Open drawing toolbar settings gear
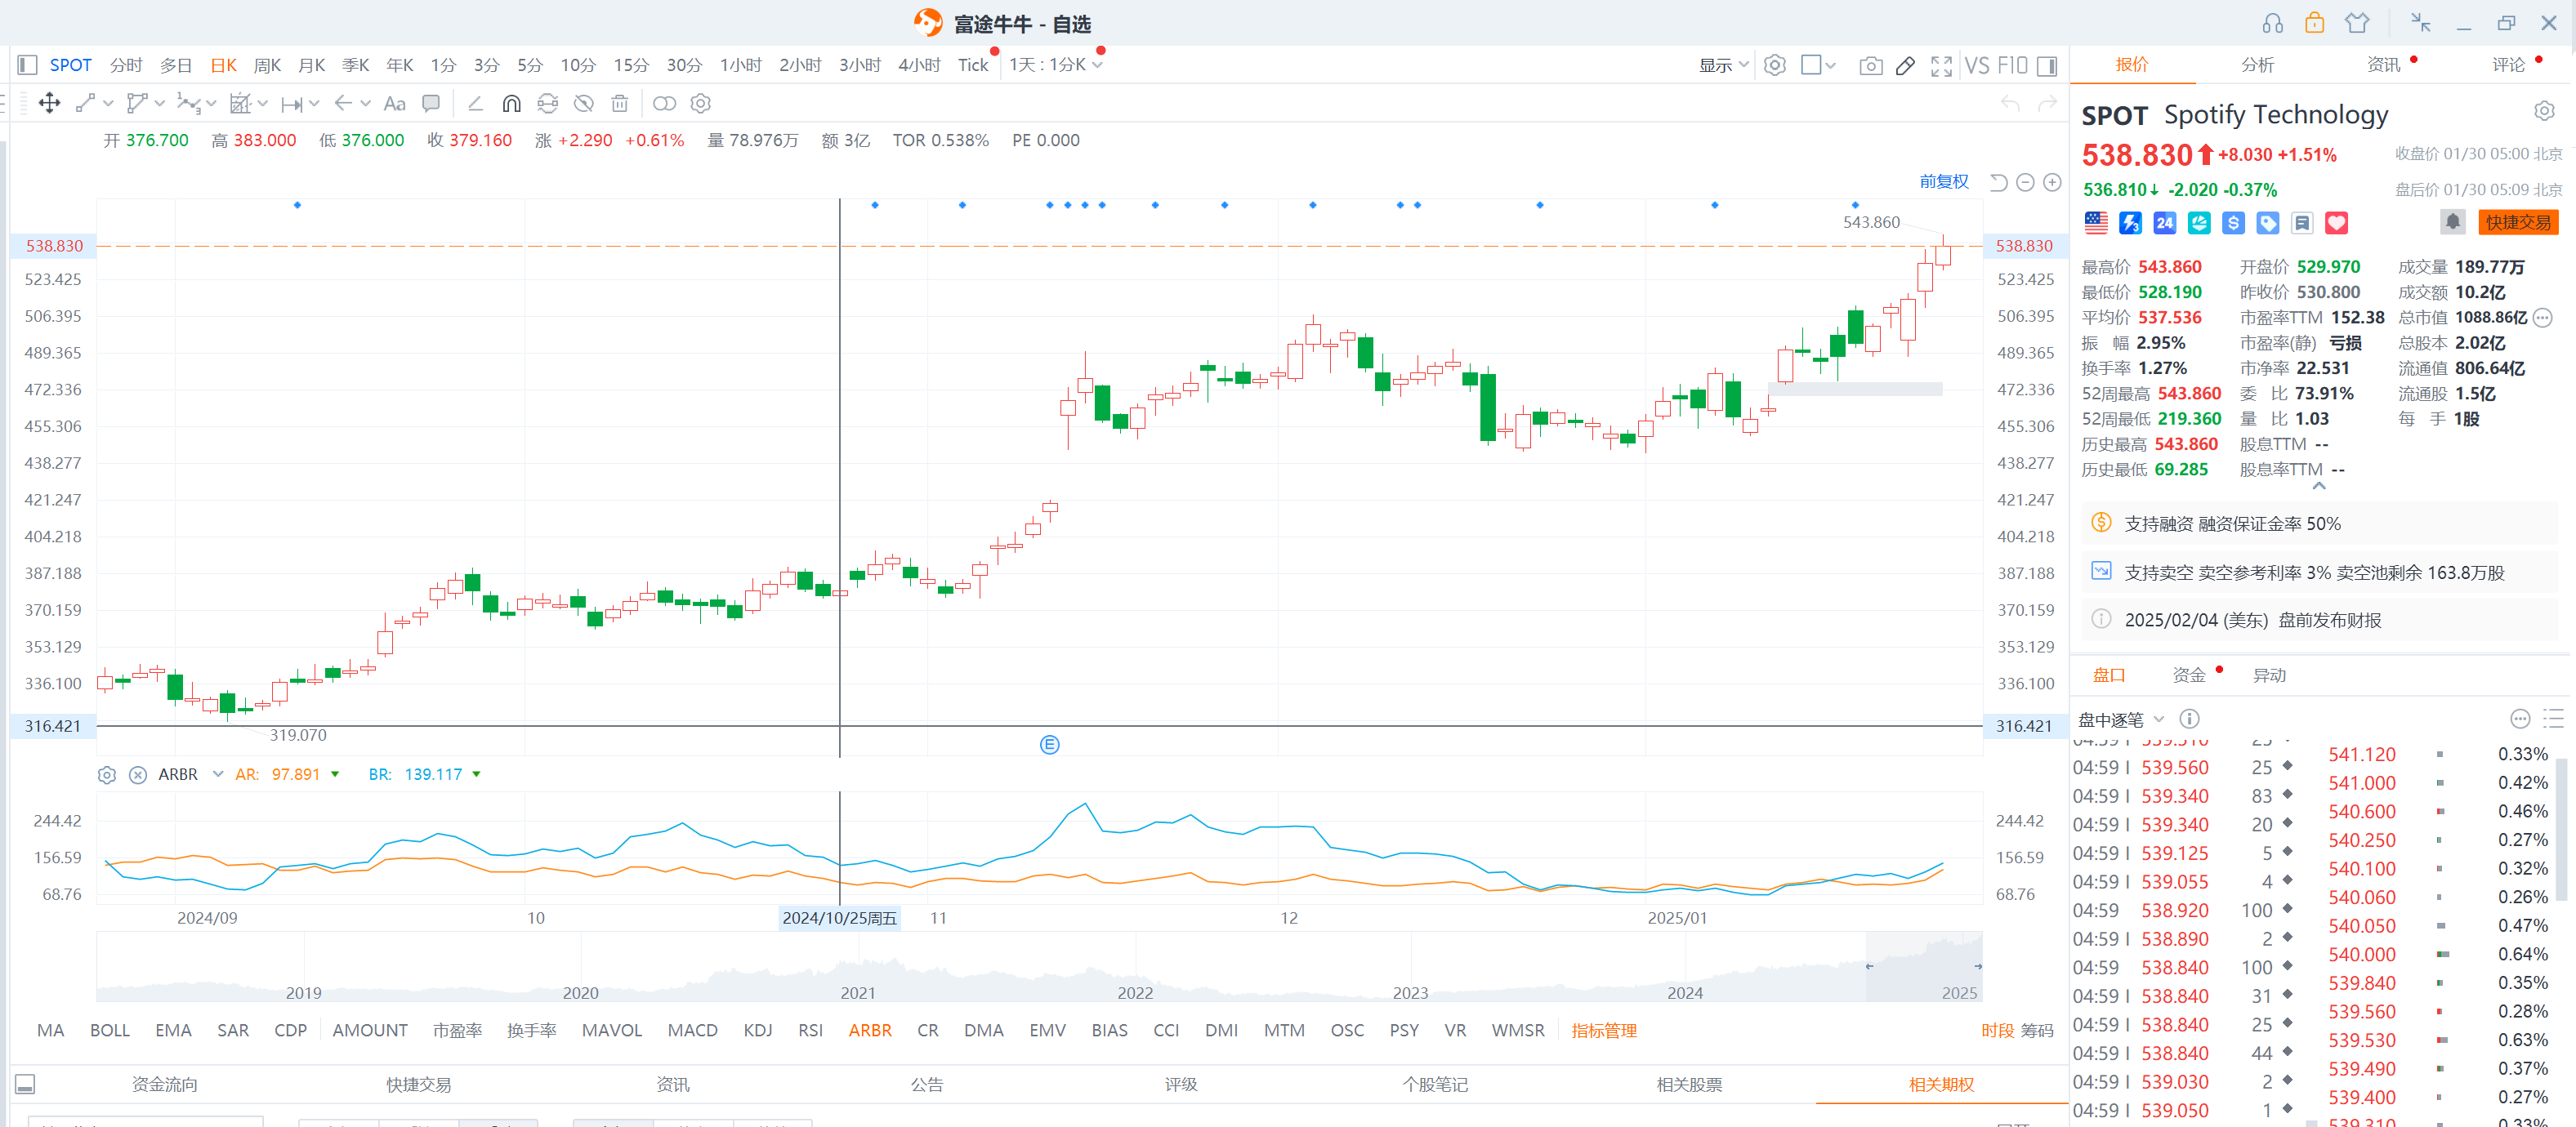 [x=701, y=103]
